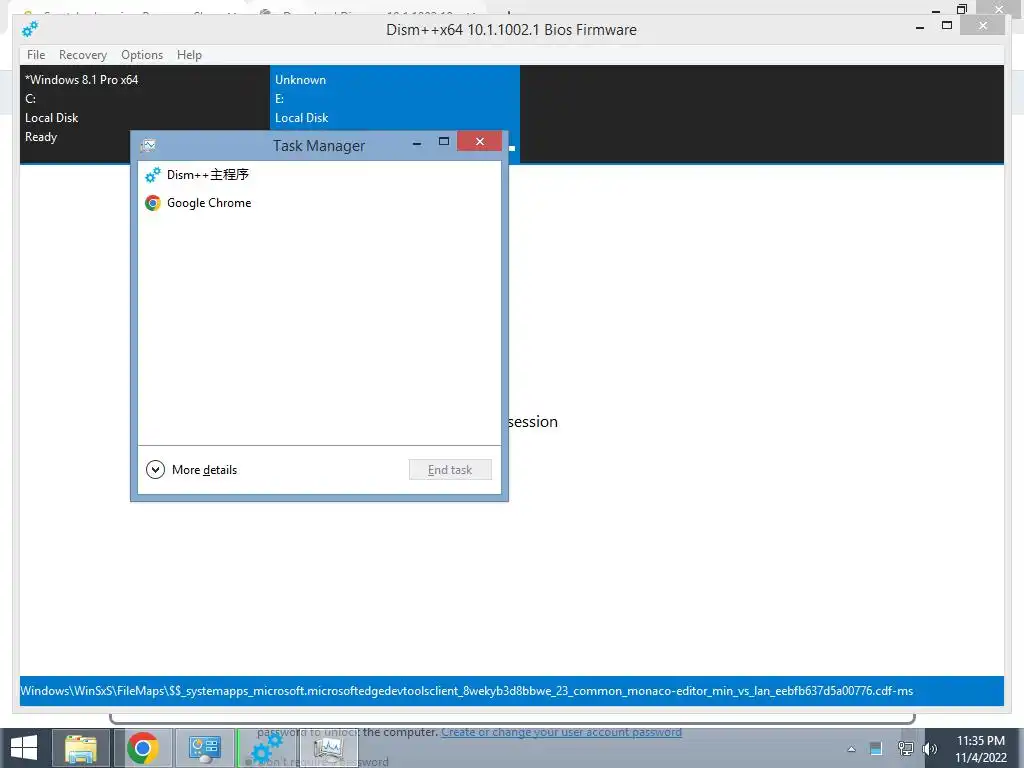Open File Explorer from the taskbar
This screenshot has height=768, width=1024.
[x=81, y=748]
